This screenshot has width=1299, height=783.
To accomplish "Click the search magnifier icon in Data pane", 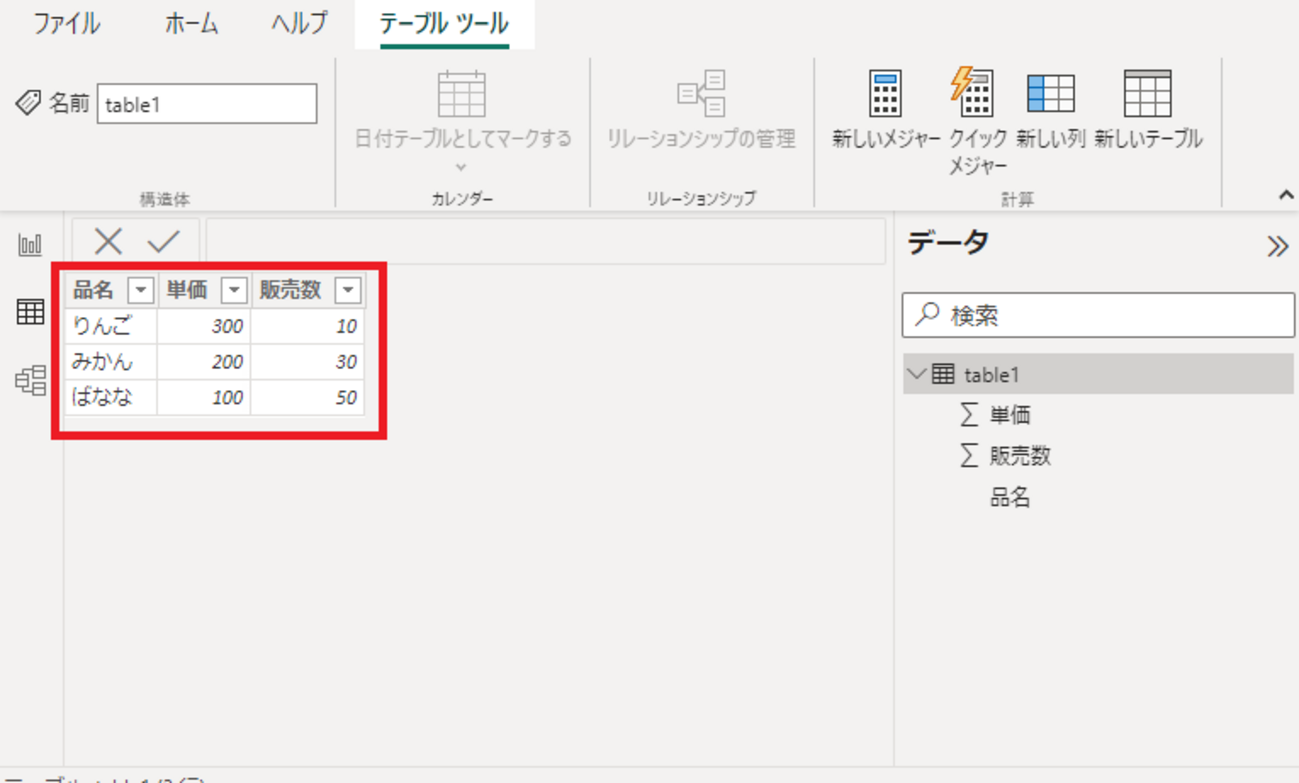I will 928,315.
